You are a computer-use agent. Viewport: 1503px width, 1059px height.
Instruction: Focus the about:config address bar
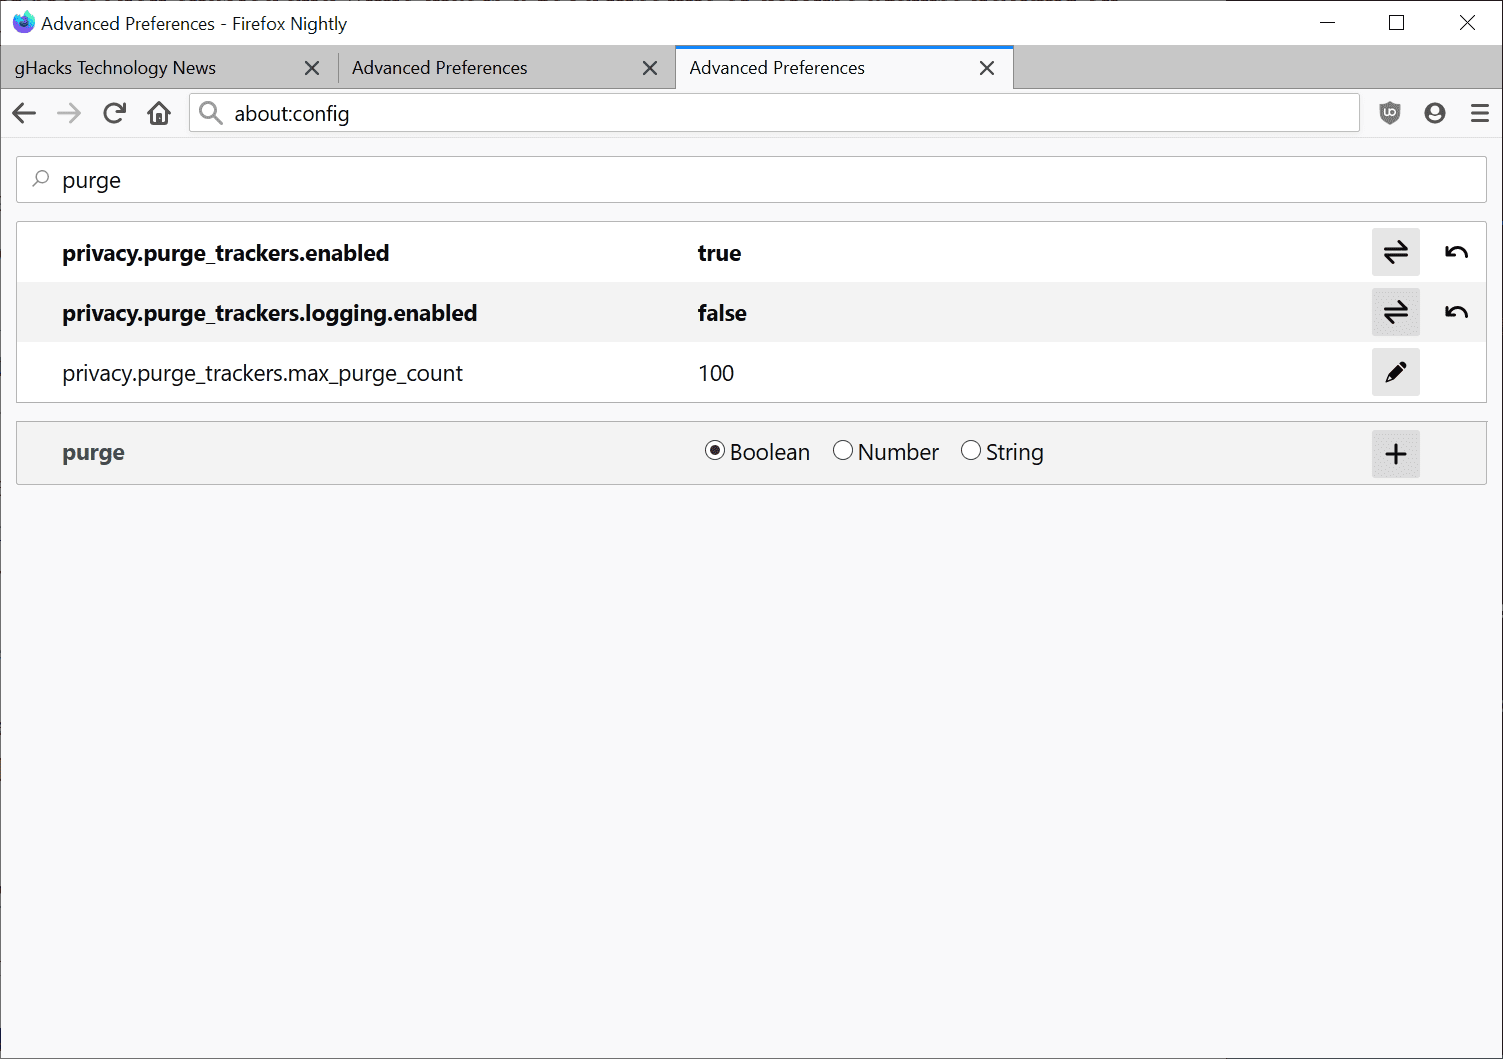pos(774,113)
